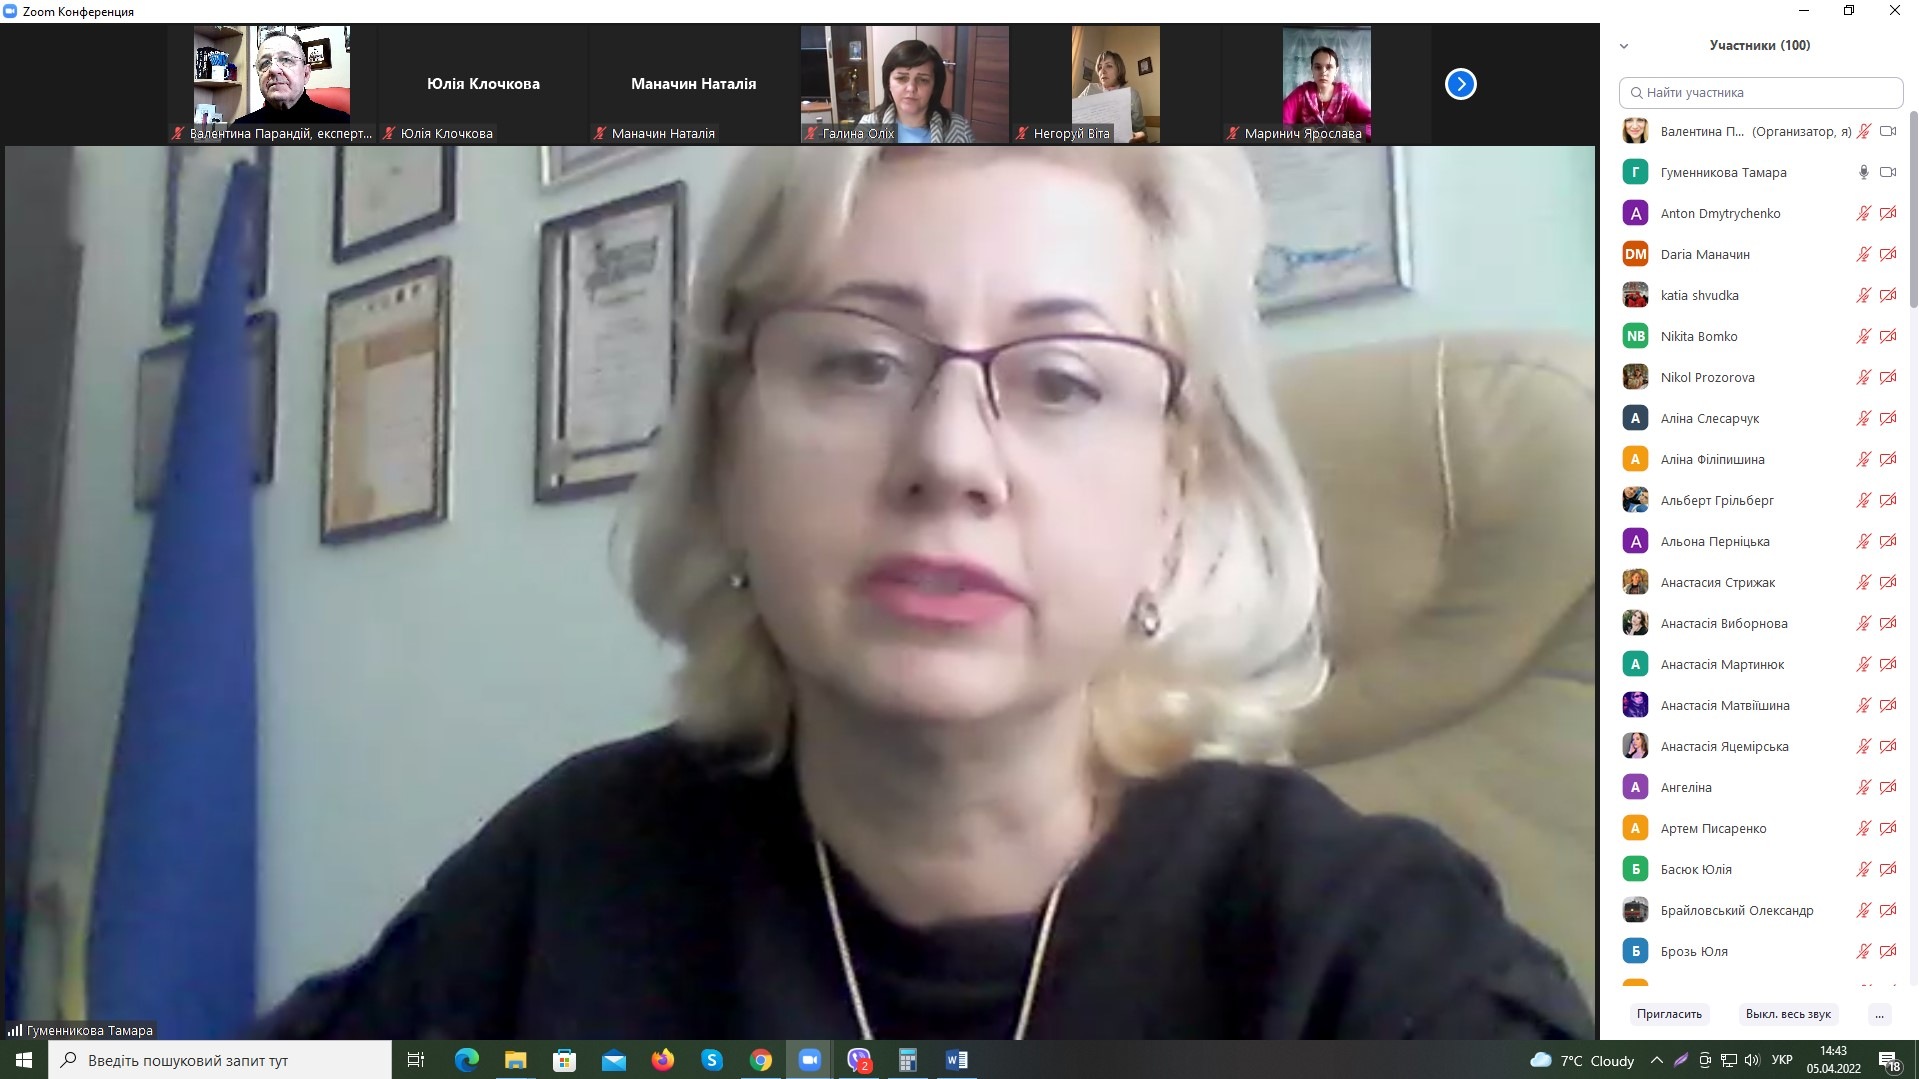Image resolution: width=1919 pixels, height=1079 pixels.
Task: Select participant Анастасия Стрижак
Action: [1761, 582]
